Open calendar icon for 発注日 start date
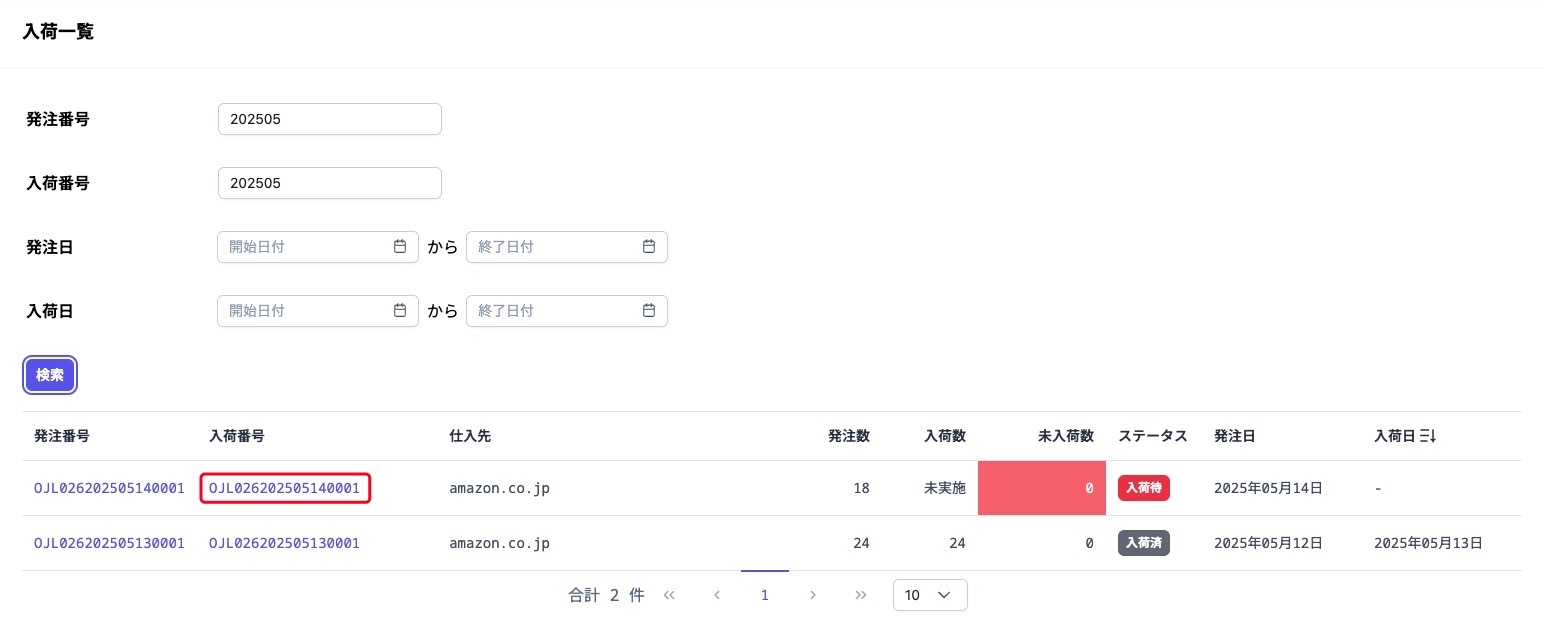The width and height of the screenshot is (1544, 639). coord(400,247)
